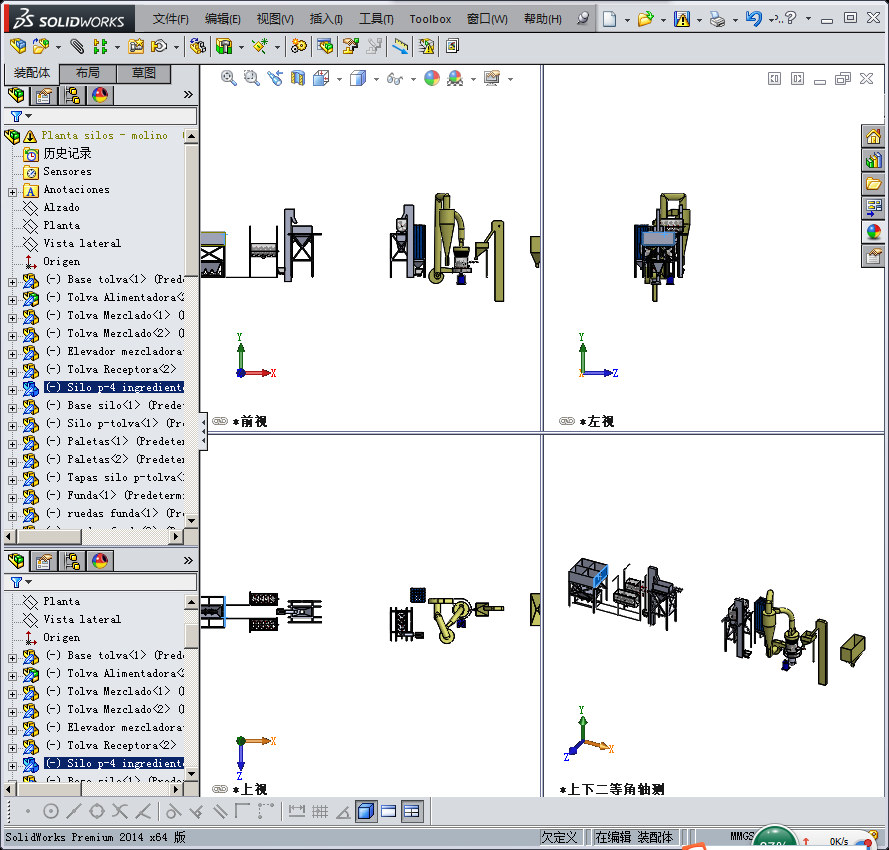The width and height of the screenshot is (889, 850).
Task: Select the Alzado plane in tree
Action: (x=61, y=208)
